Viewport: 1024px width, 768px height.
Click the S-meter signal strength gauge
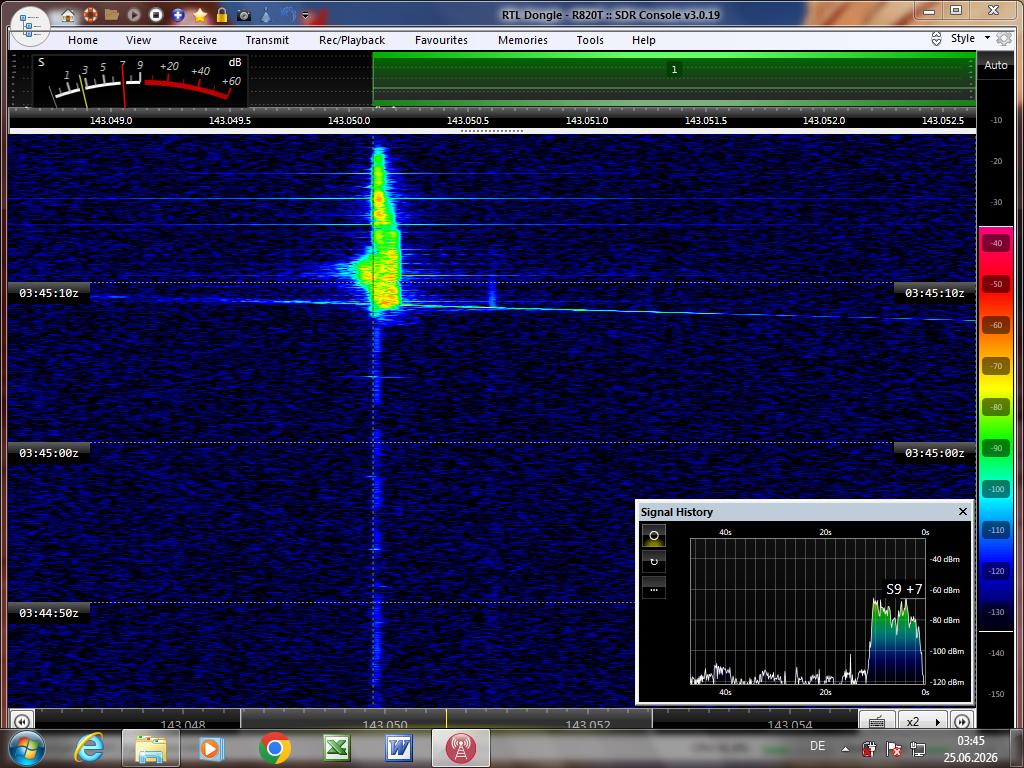[140, 80]
